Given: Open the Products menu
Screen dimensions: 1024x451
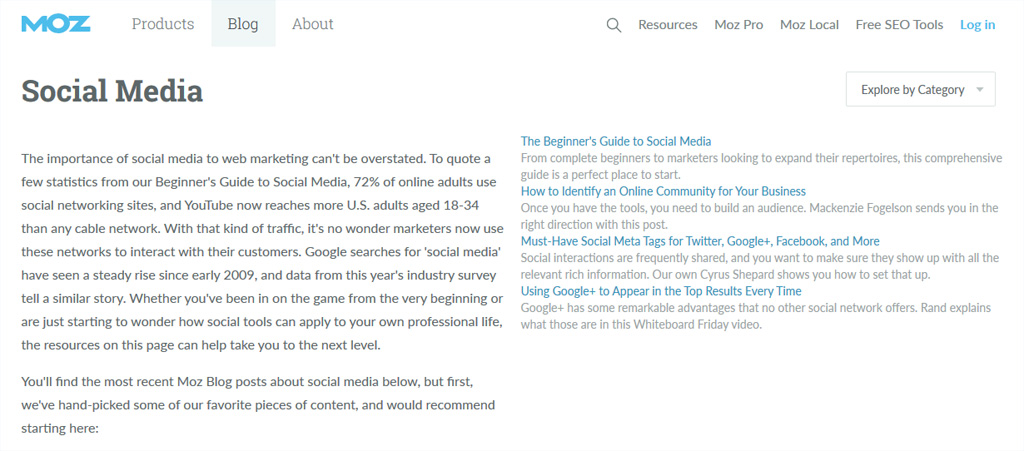Looking at the screenshot, I should [x=163, y=24].
